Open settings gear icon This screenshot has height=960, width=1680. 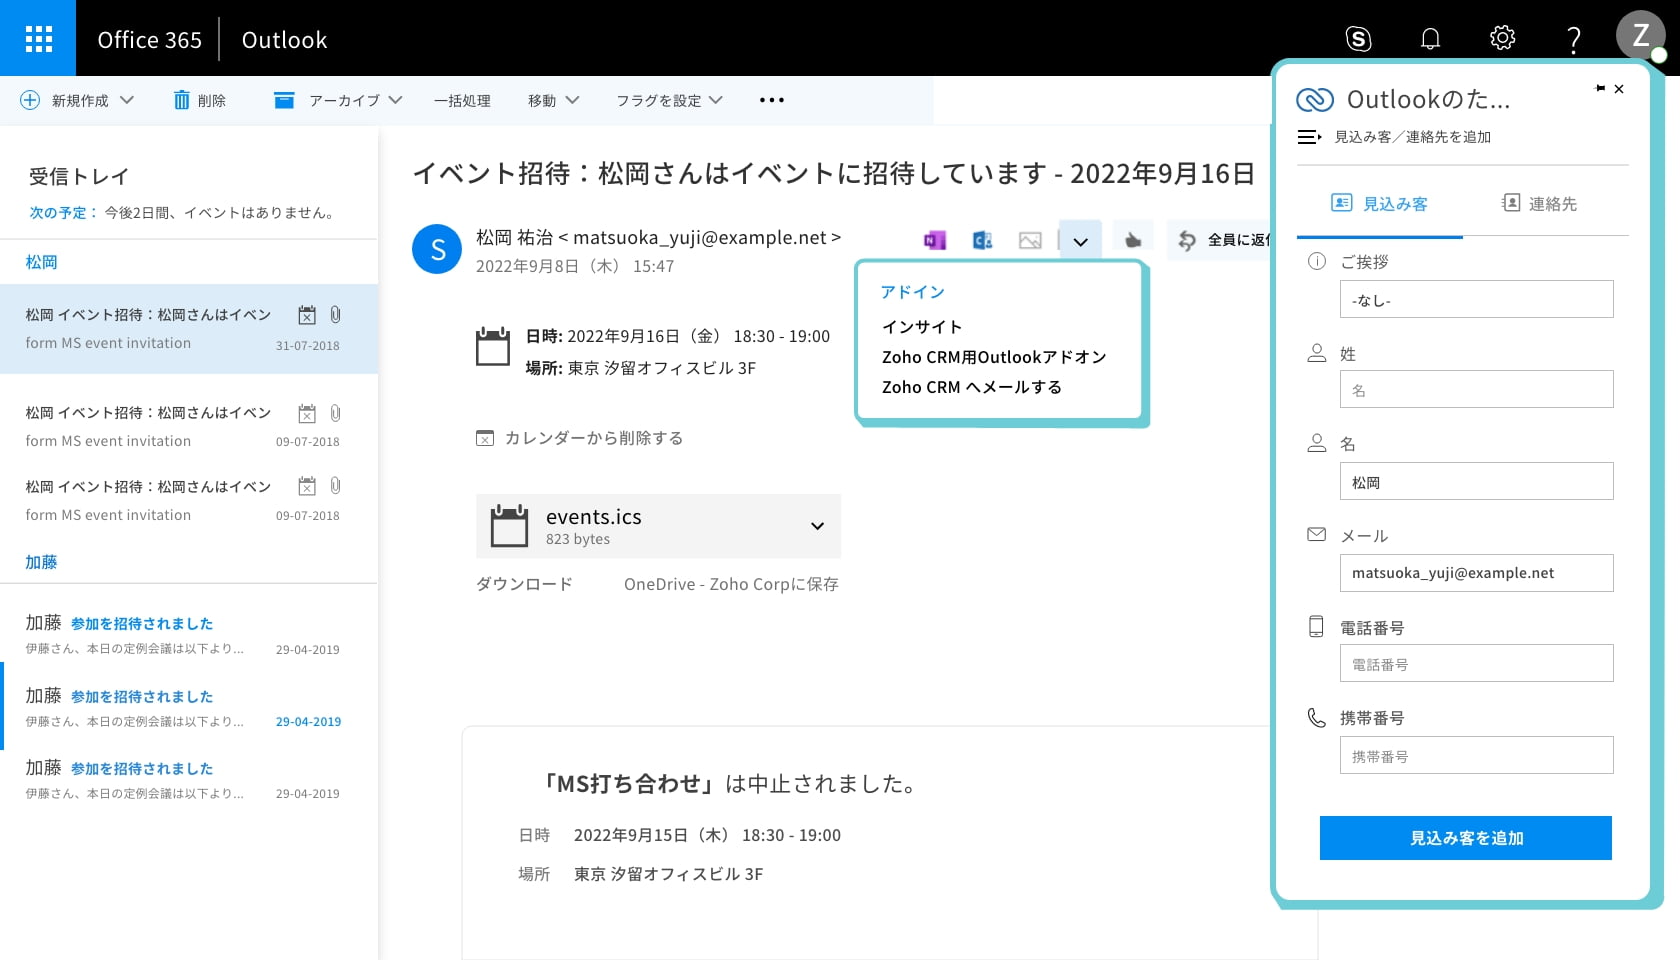(1502, 39)
